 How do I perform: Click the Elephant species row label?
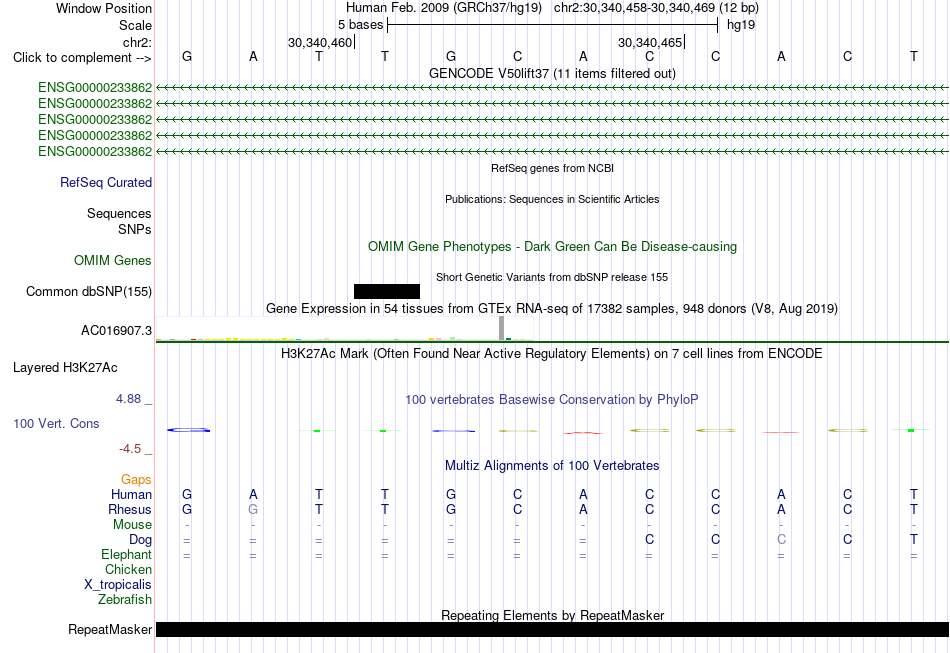point(126,555)
